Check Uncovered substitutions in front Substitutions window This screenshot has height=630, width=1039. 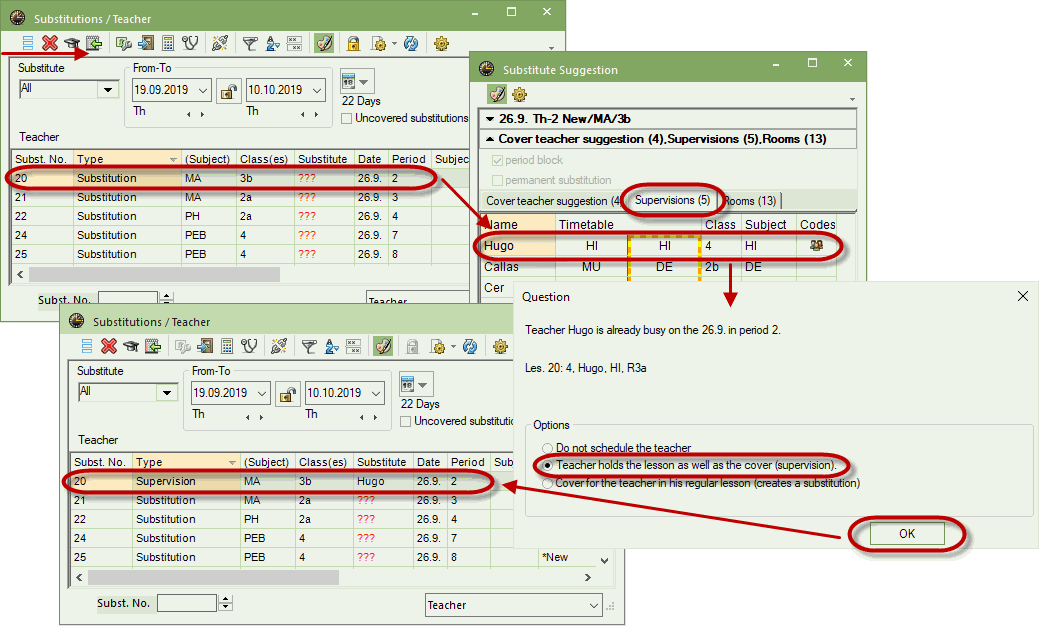405,421
